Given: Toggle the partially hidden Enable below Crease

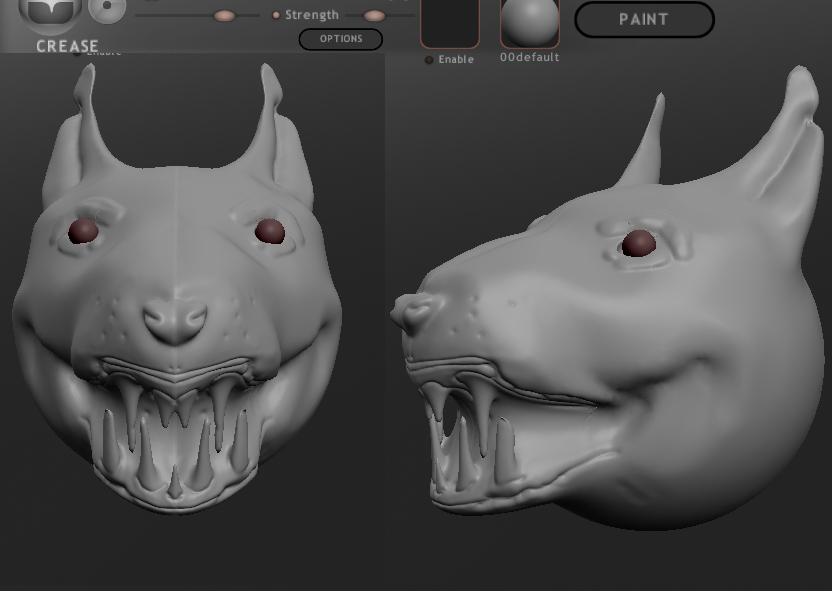Looking at the screenshot, I should pyautogui.click(x=78, y=52).
